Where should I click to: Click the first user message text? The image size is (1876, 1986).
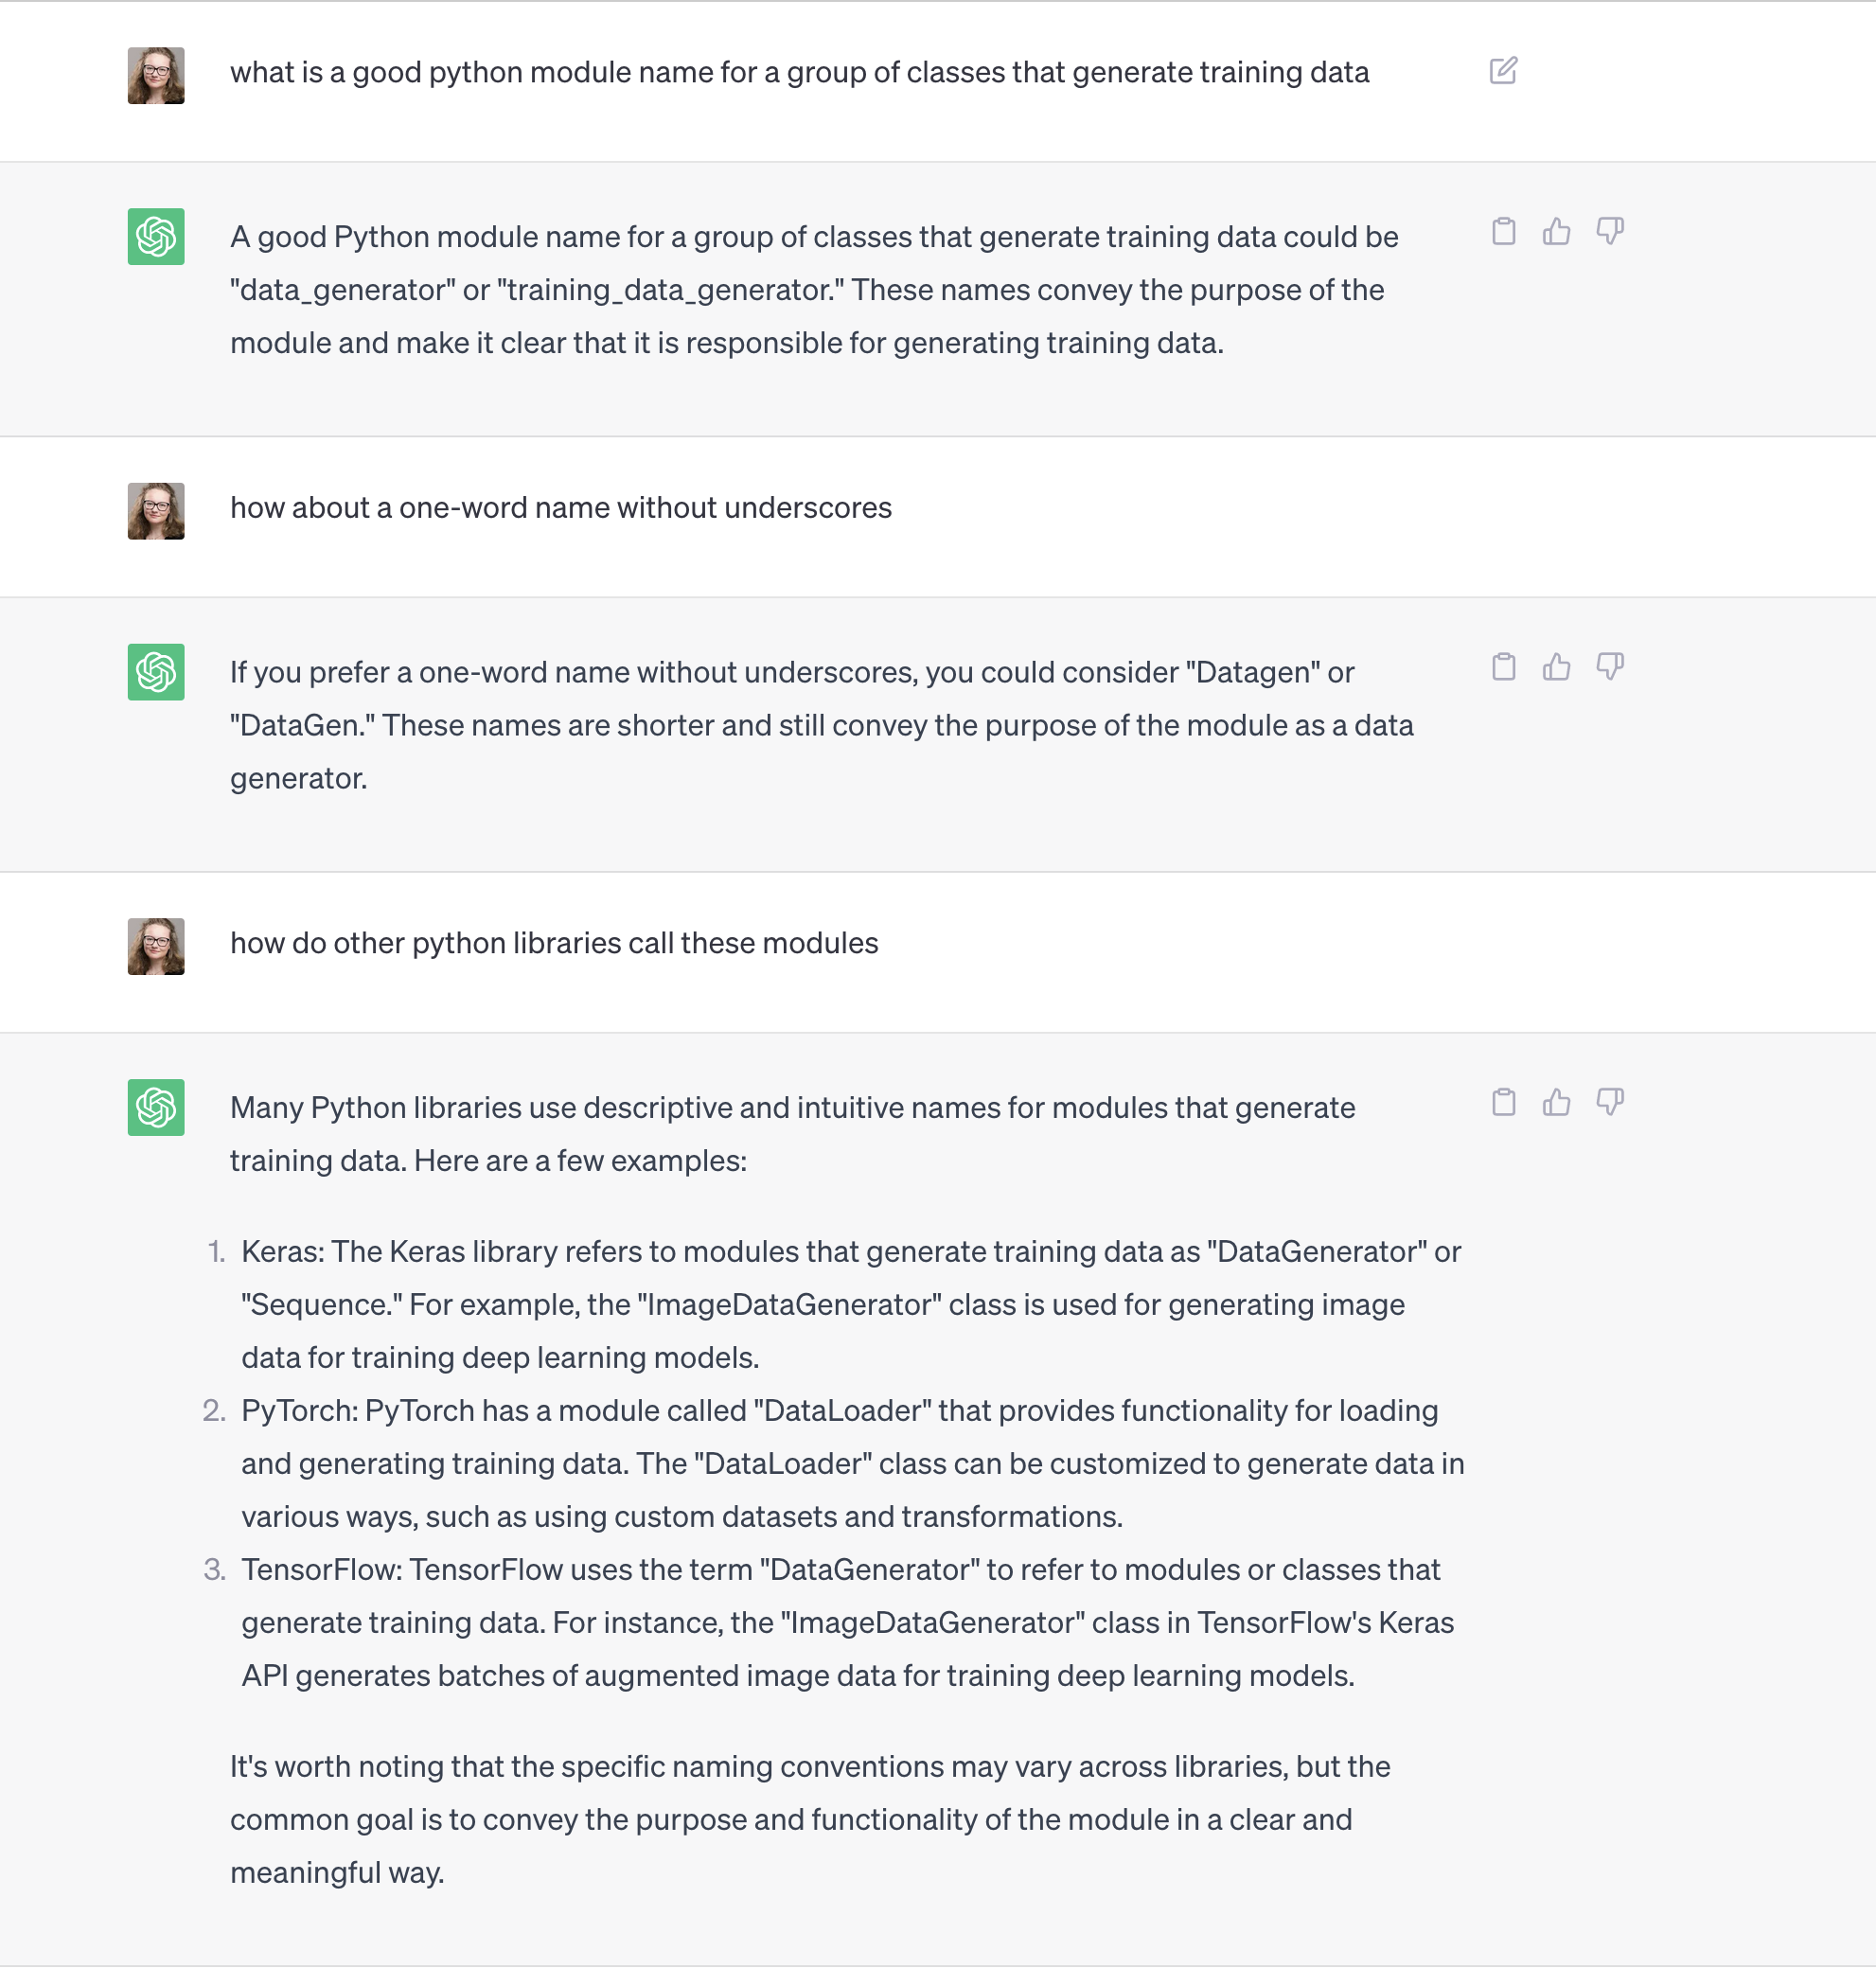coord(799,73)
